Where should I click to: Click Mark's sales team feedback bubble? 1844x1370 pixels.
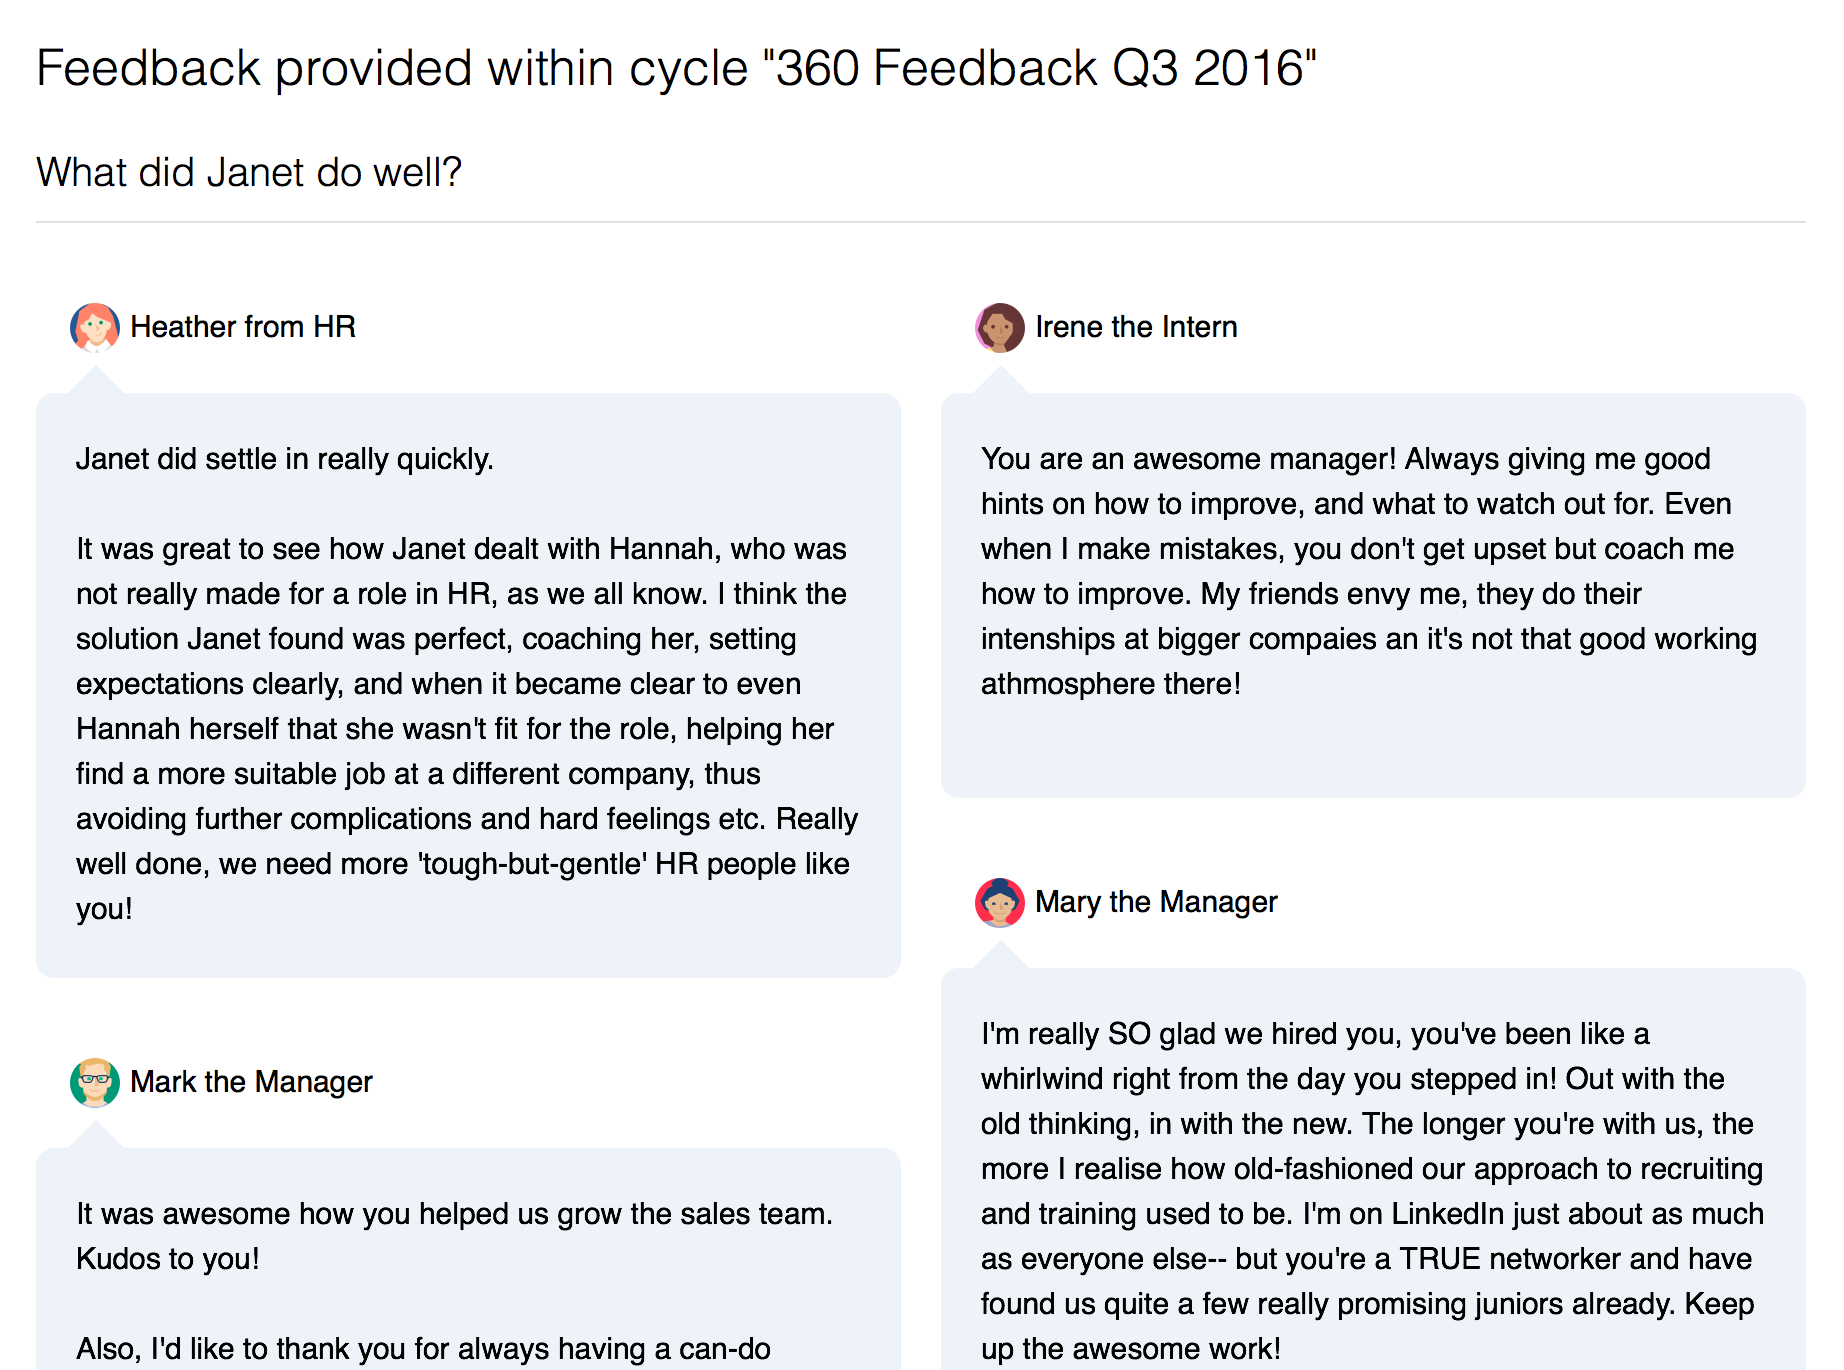coord(468,1259)
